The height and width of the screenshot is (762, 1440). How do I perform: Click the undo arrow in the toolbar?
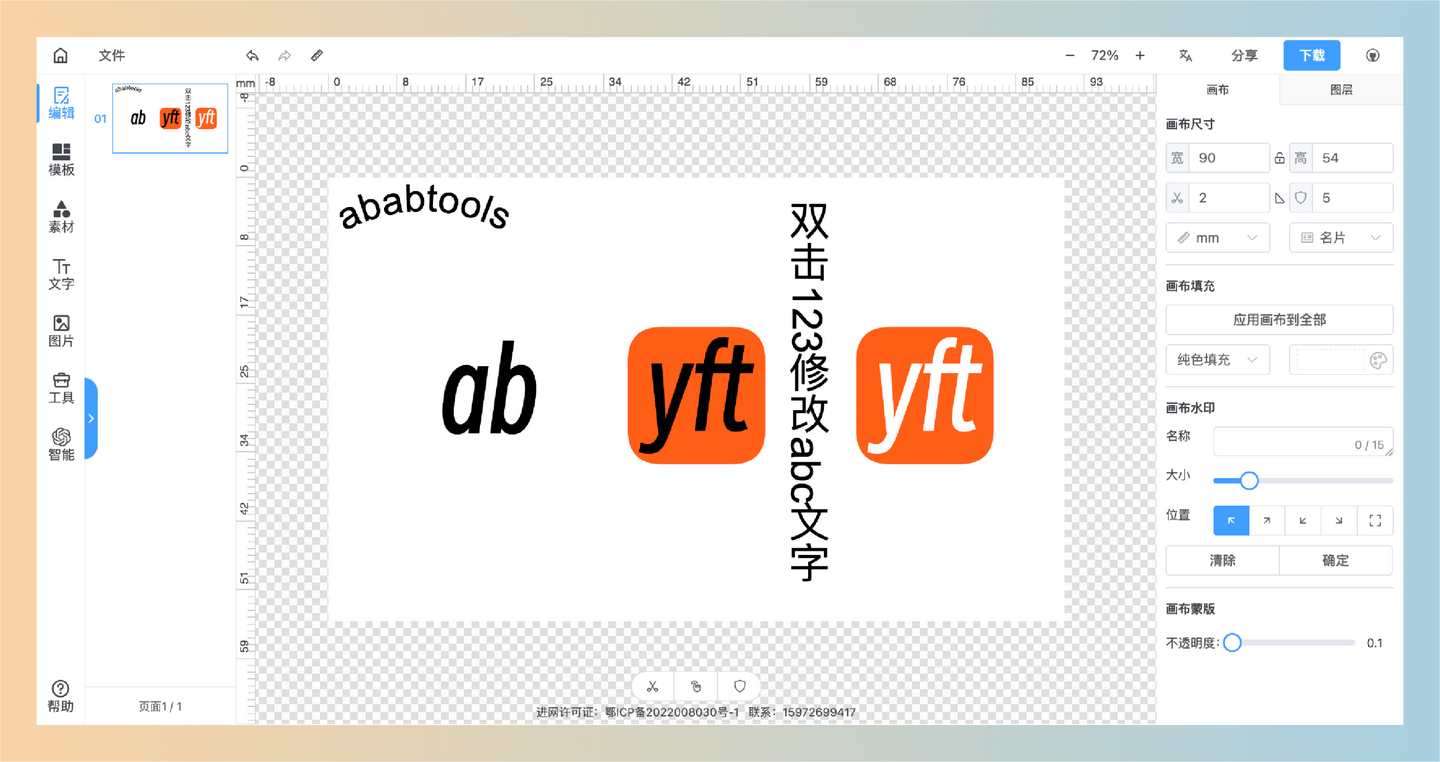(252, 55)
